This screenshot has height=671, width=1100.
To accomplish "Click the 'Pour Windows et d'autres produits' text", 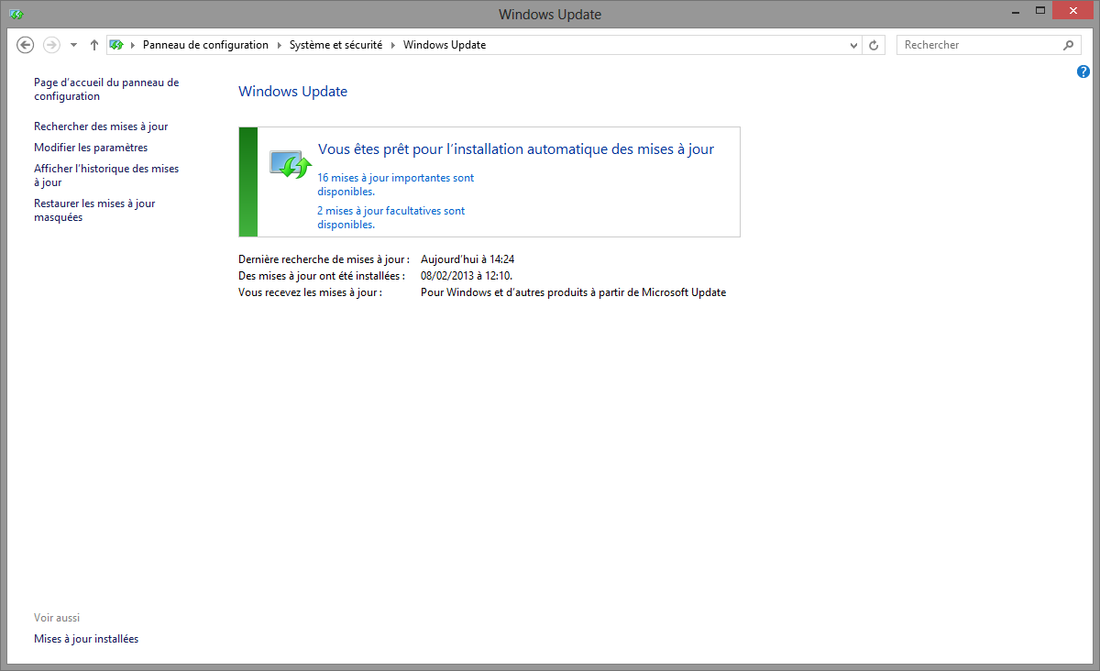I will 573,292.
